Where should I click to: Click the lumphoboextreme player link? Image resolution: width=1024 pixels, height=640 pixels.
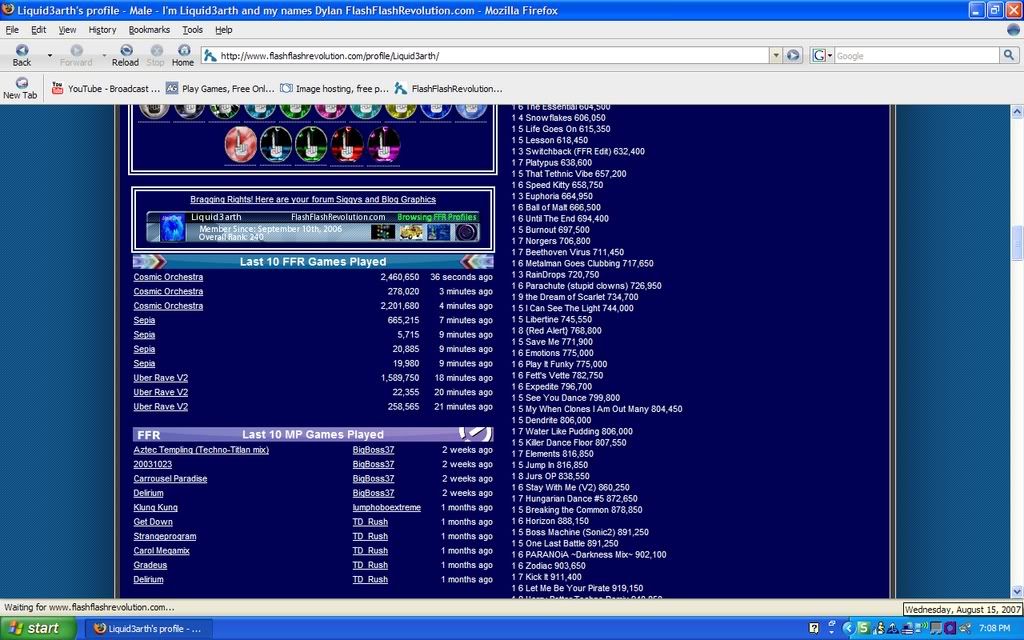point(386,508)
